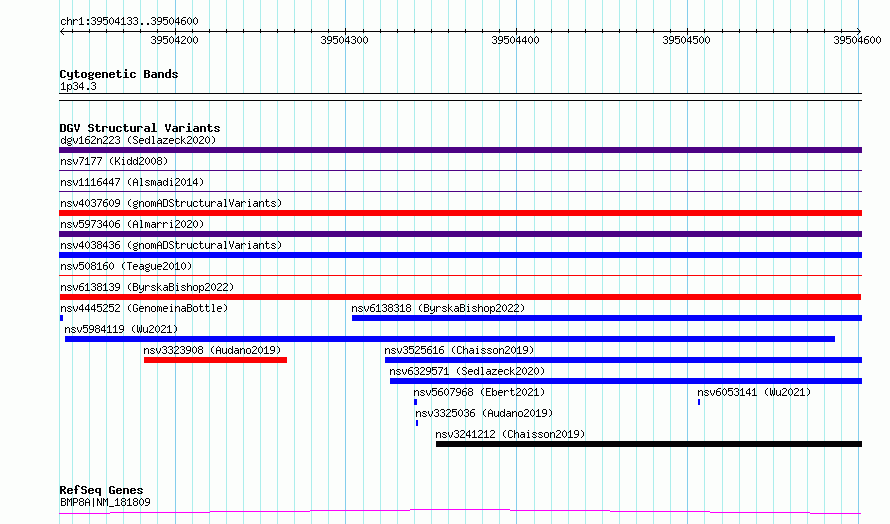Click the black bar under nsv3241212

(x=649, y=444)
